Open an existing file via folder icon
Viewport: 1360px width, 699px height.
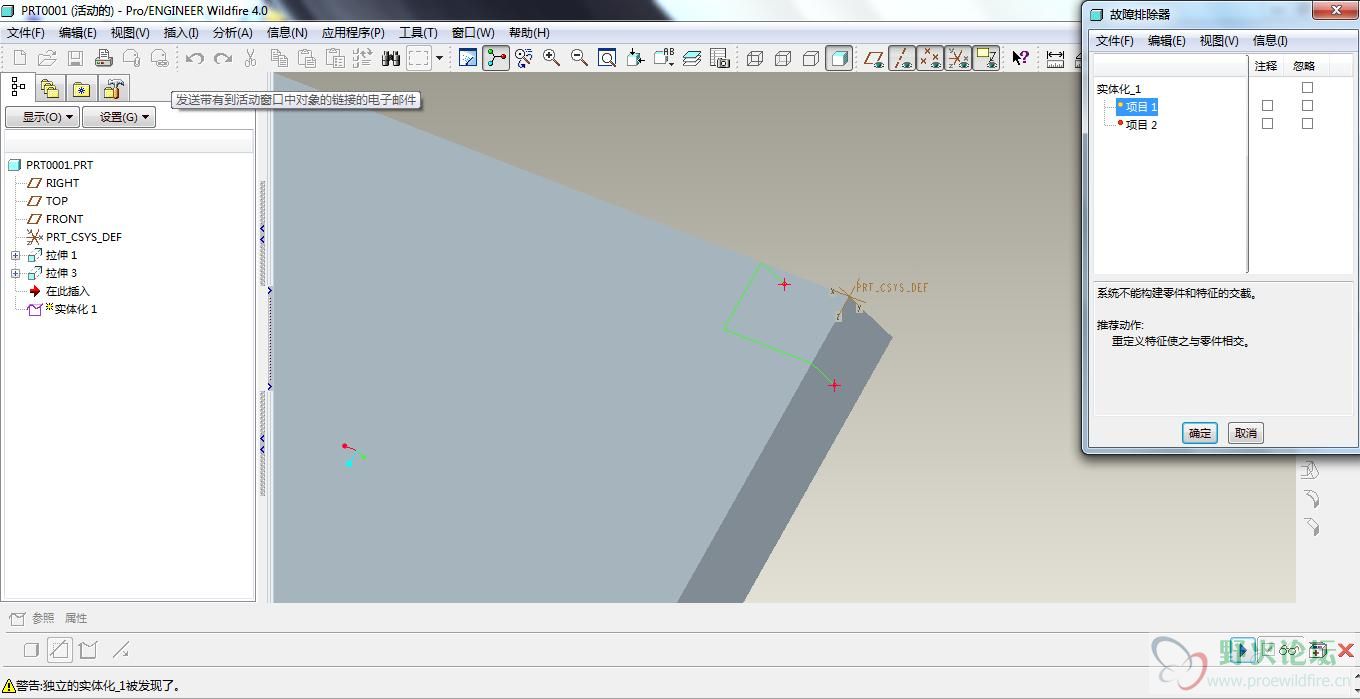click(x=47, y=59)
